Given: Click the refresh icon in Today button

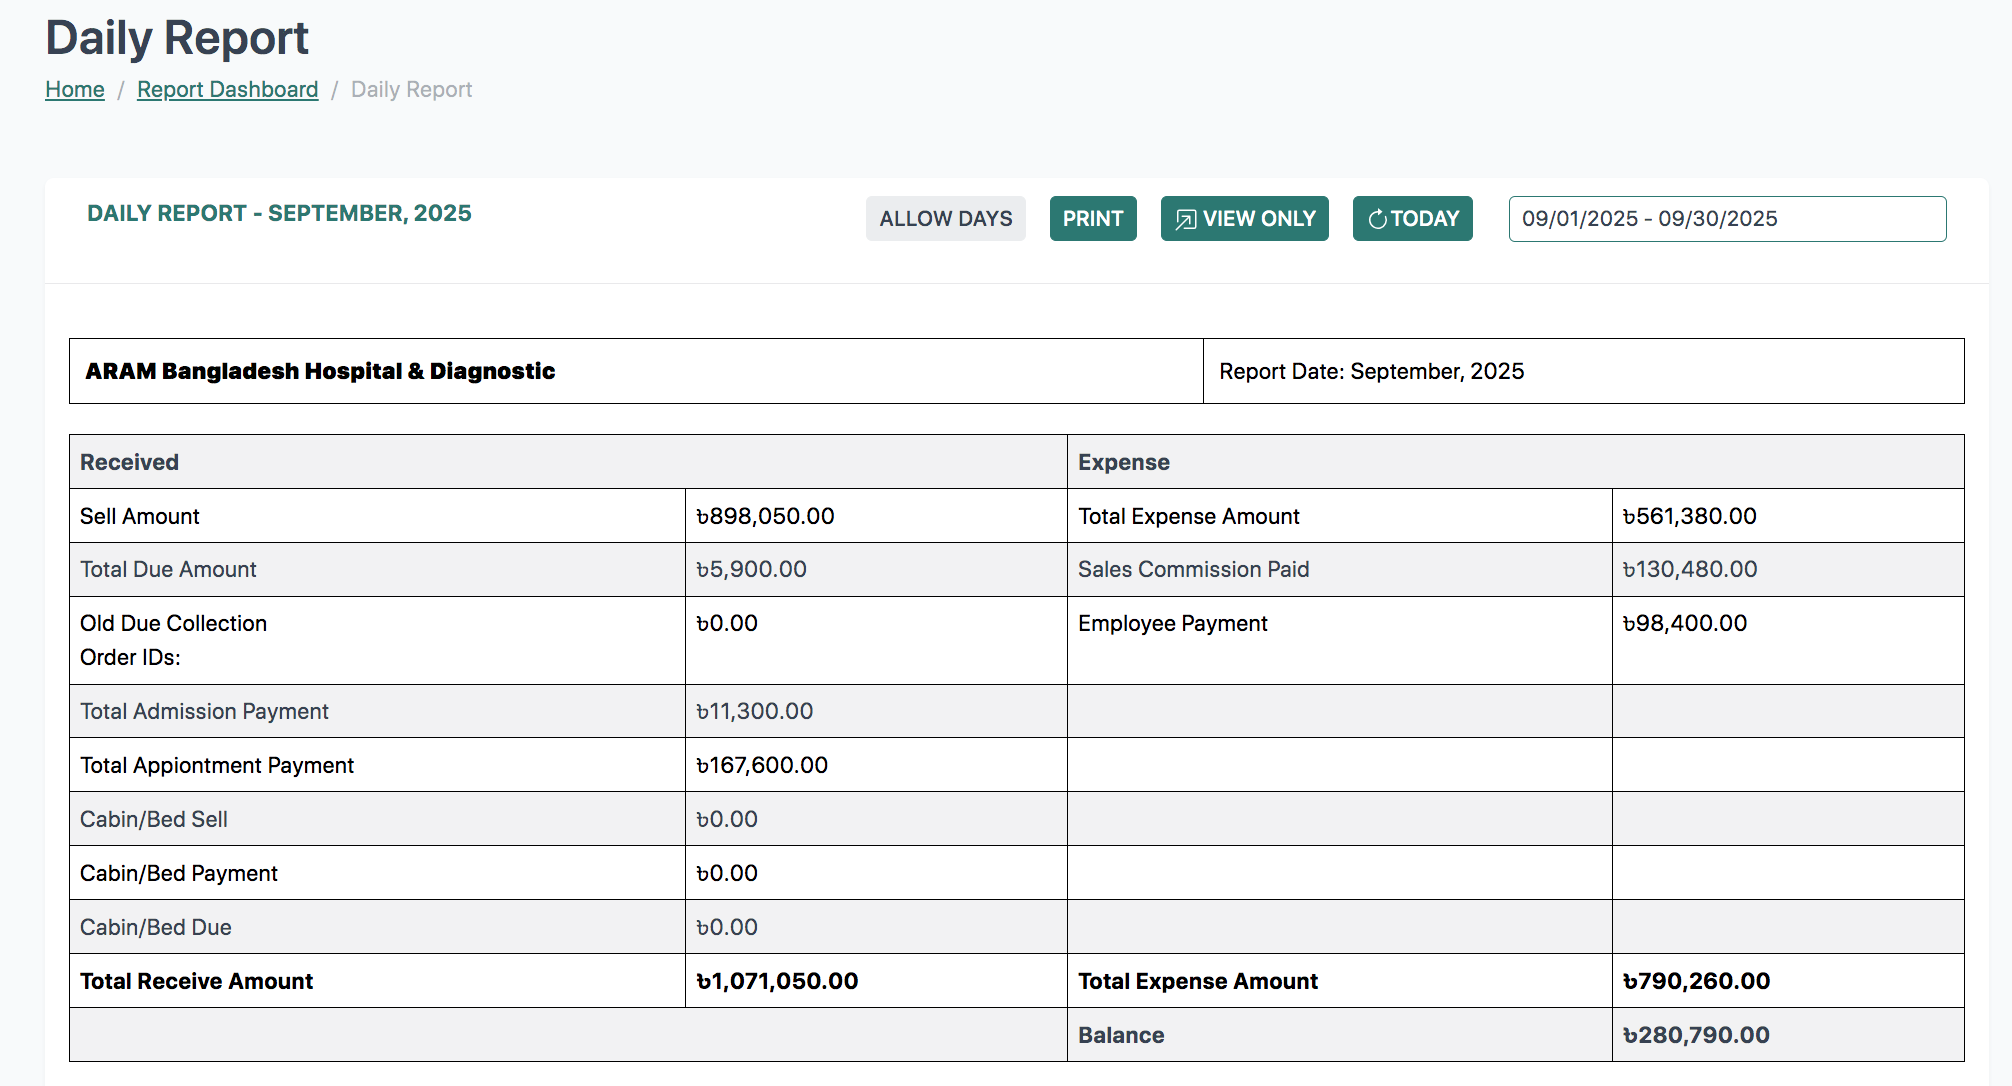Looking at the screenshot, I should click(x=1377, y=219).
